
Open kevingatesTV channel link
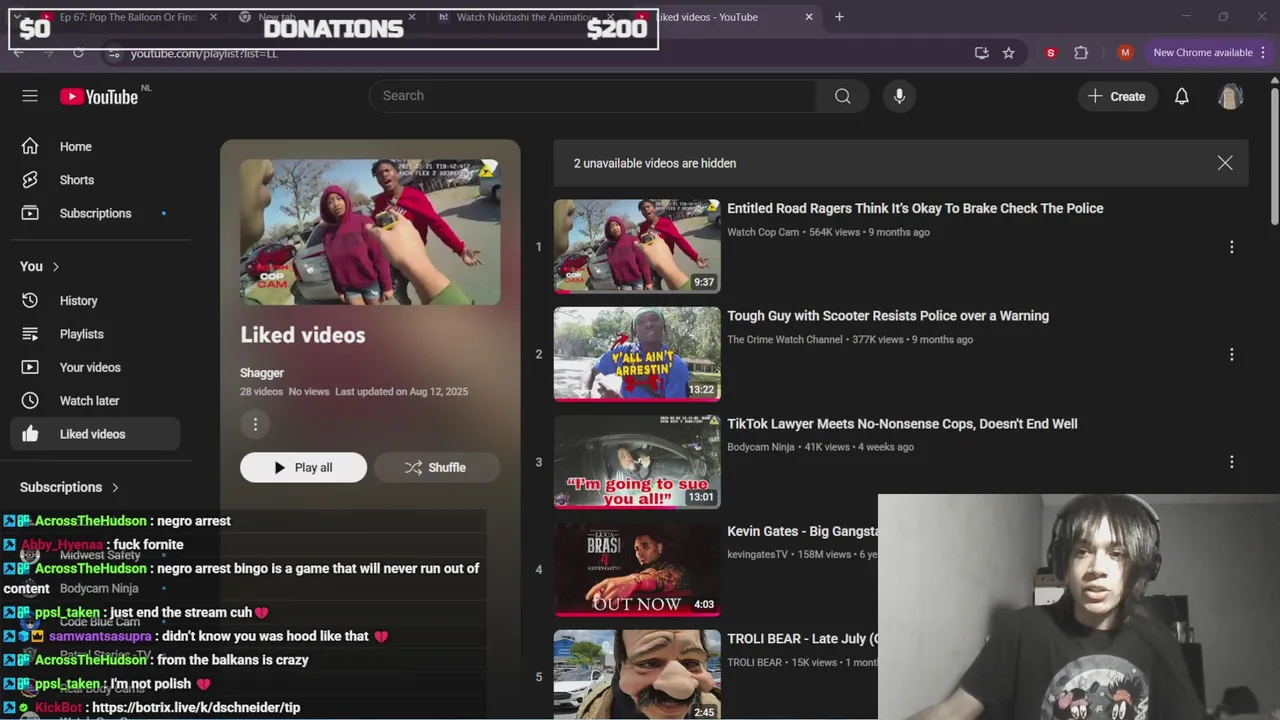point(757,554)
